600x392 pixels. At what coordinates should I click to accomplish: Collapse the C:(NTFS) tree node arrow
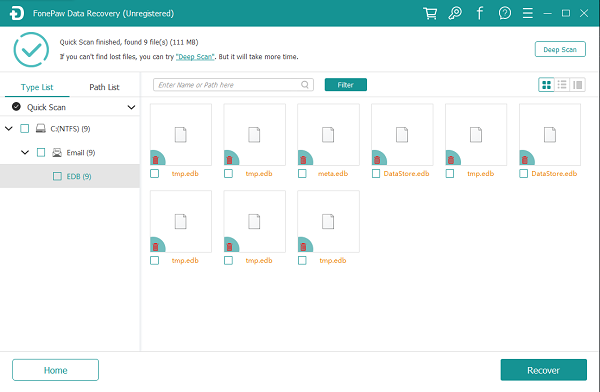point(8,129)
